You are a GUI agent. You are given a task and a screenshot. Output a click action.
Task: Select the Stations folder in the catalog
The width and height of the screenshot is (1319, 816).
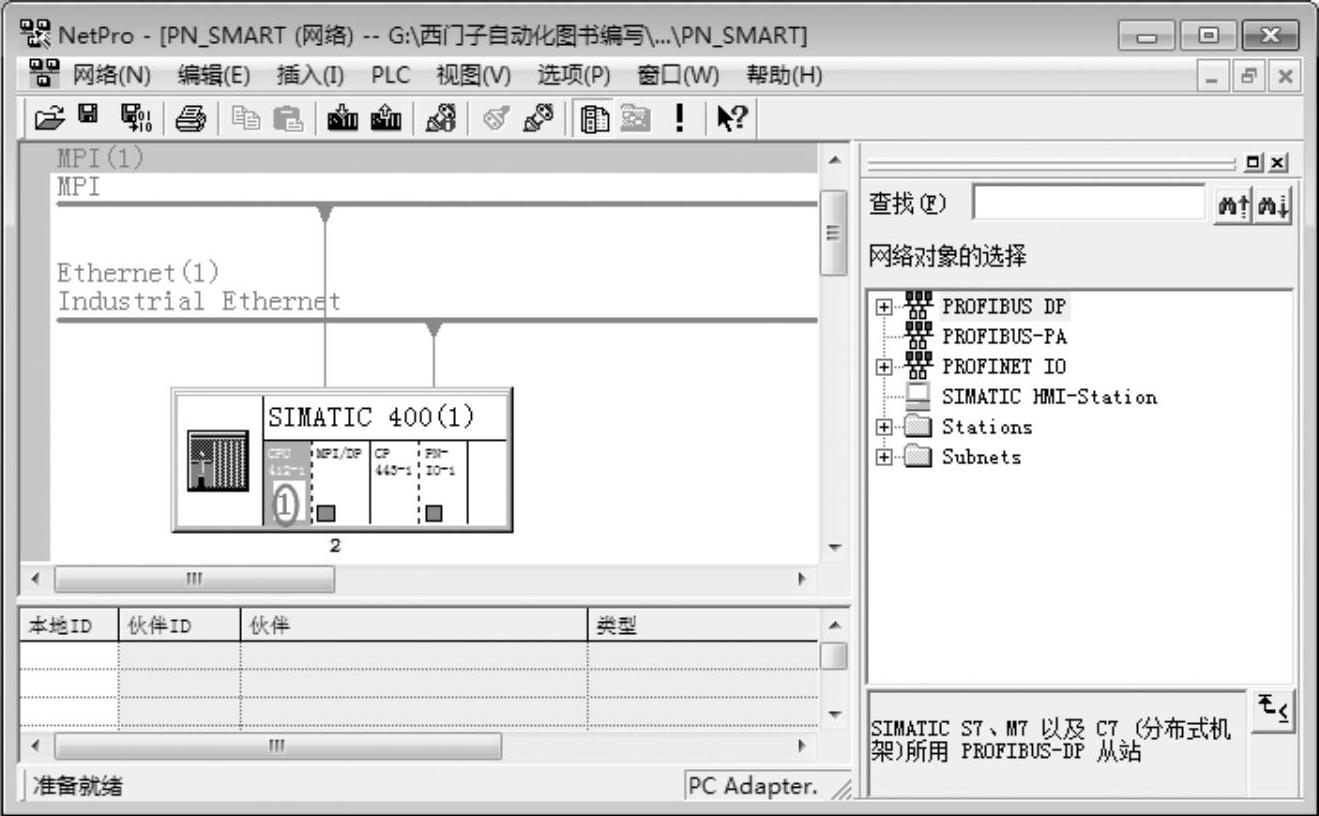pos(987,426)
